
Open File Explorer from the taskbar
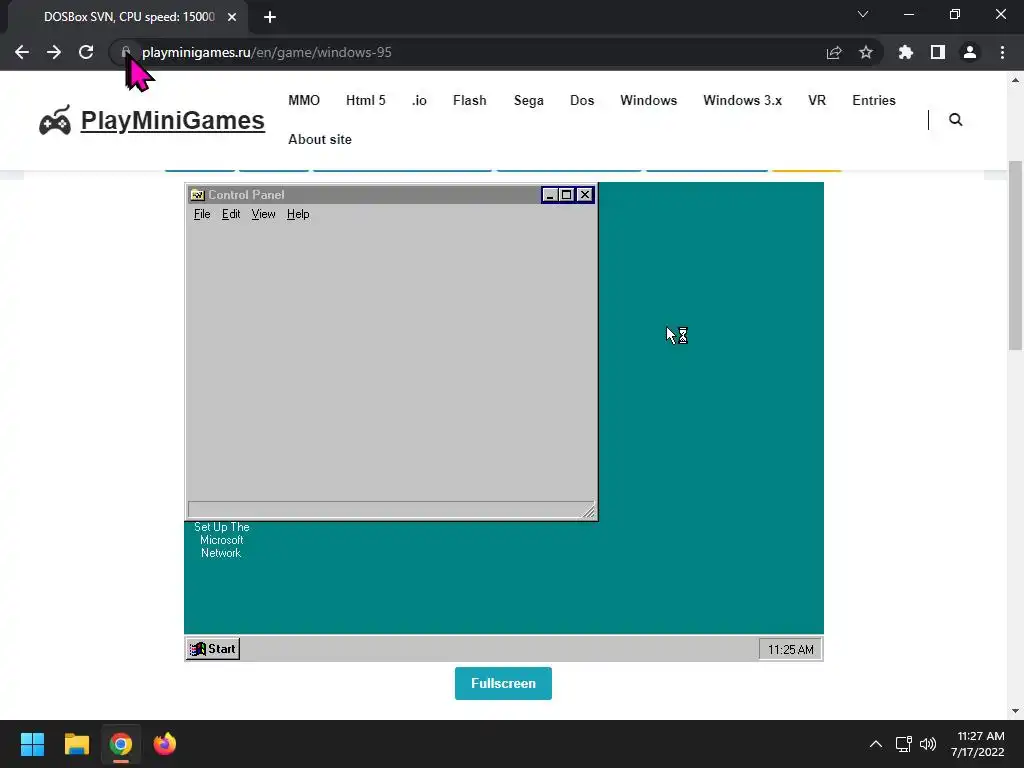[76, 744]
